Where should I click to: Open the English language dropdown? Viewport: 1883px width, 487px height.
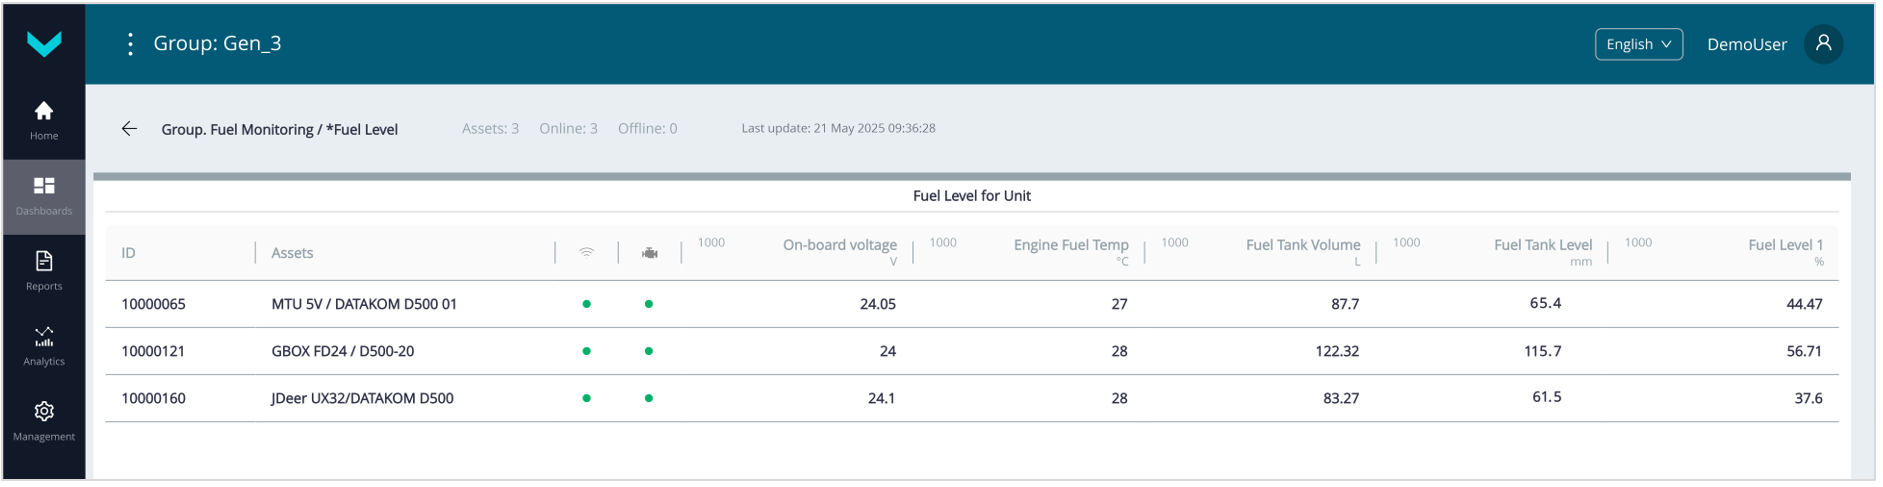tap(1638, 44)
